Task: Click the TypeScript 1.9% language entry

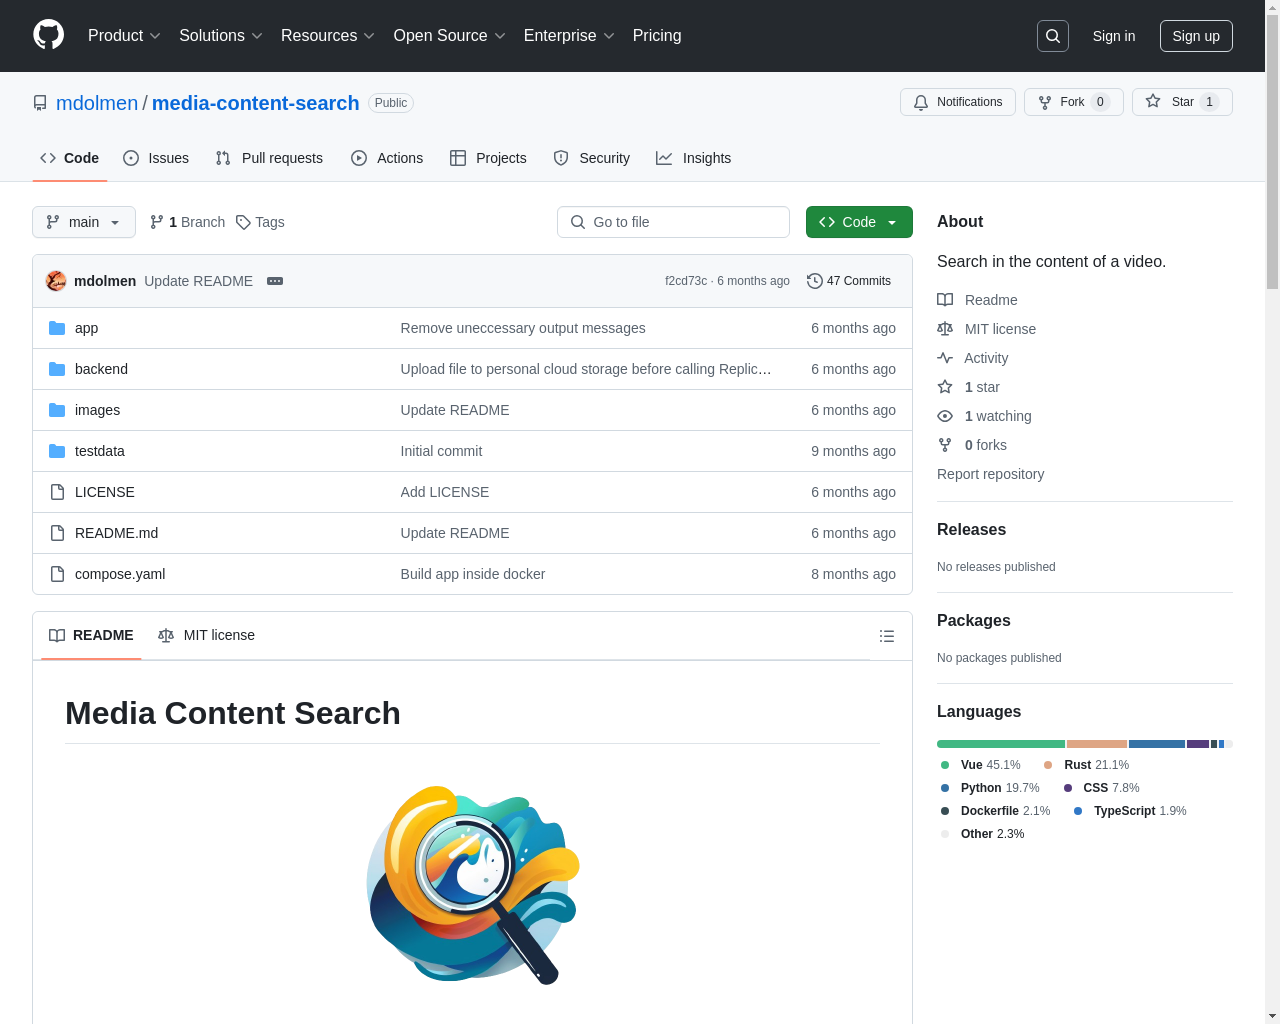Action: [x=1130, y=811]
